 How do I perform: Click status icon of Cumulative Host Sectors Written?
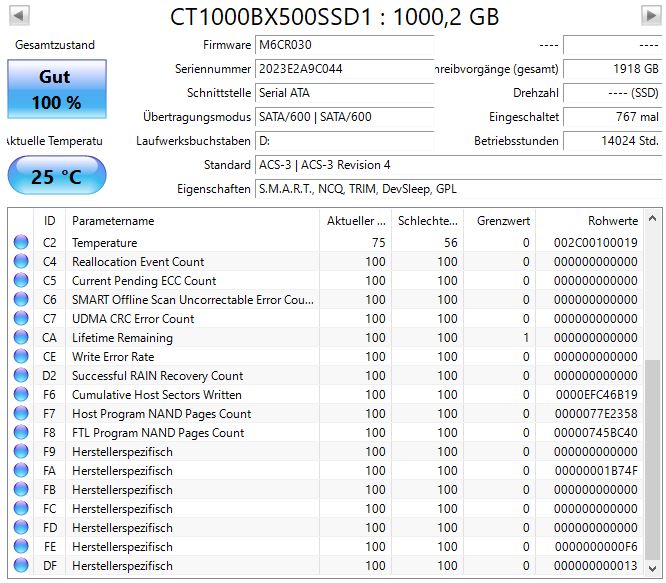pos(21,394)
